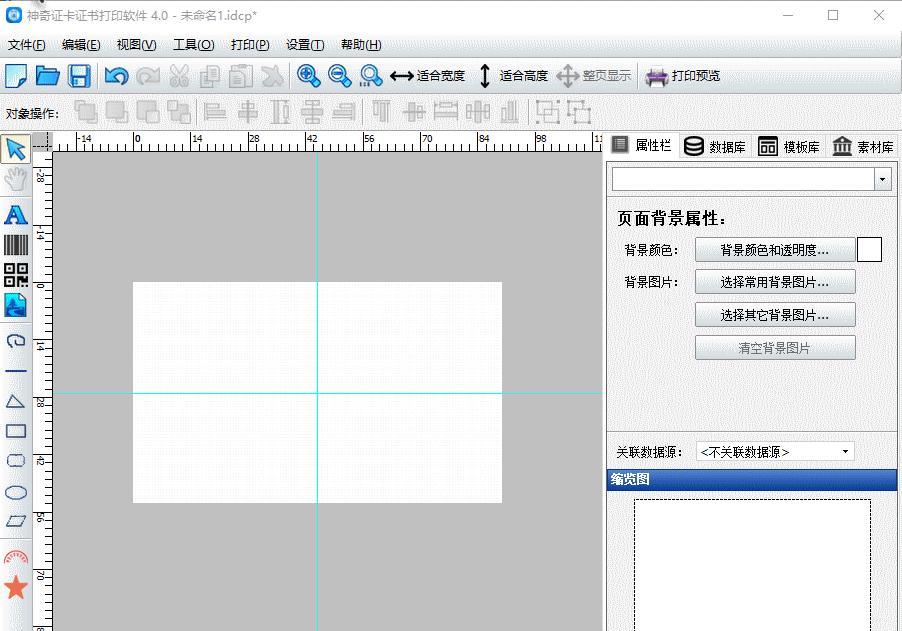Screen dimensions: 902x631
Task: Click the save file floppy icon
Action: click(79, 76)
